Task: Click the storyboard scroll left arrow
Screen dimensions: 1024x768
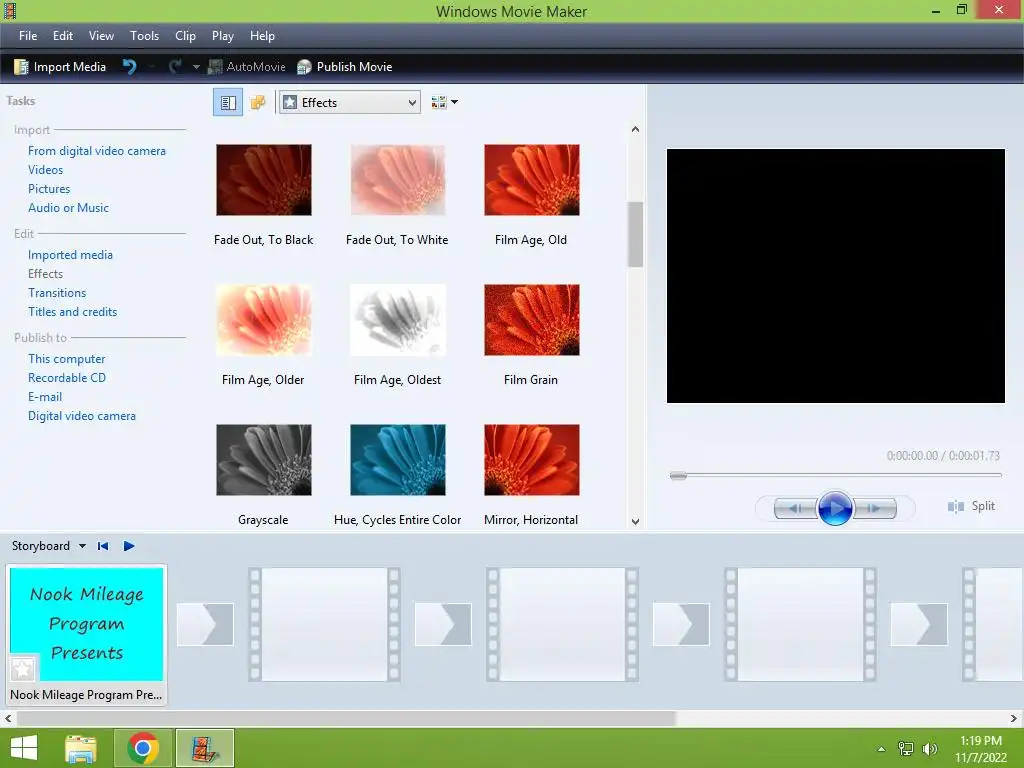Action: point(8,718)
